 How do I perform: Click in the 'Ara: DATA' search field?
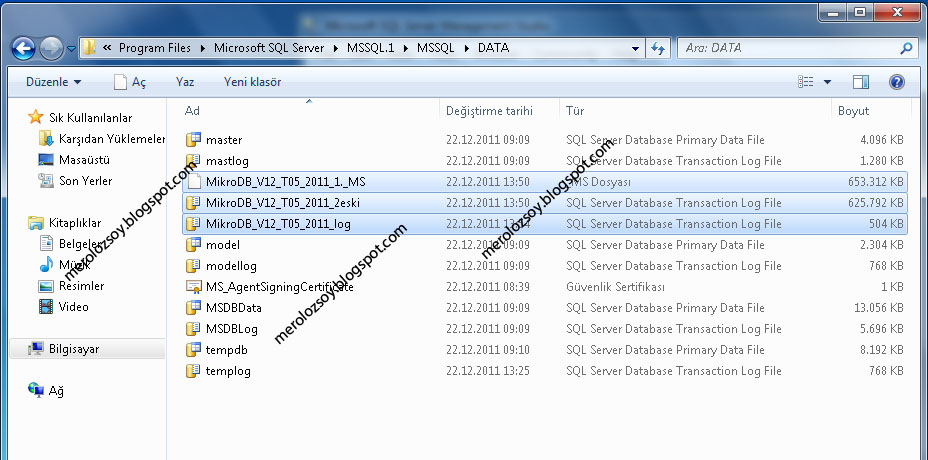pos(787,49)
